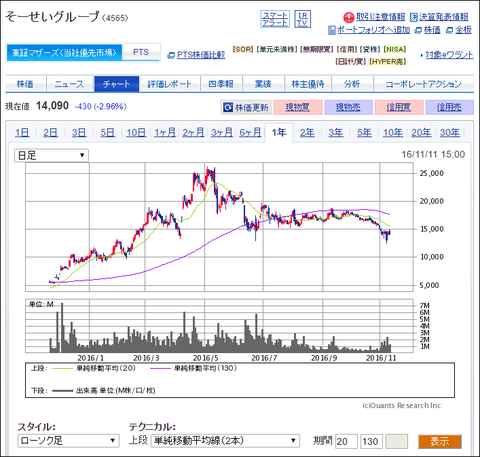
Task: Click the 信用買 margin buy button
Action: click(x=399, y=107)
